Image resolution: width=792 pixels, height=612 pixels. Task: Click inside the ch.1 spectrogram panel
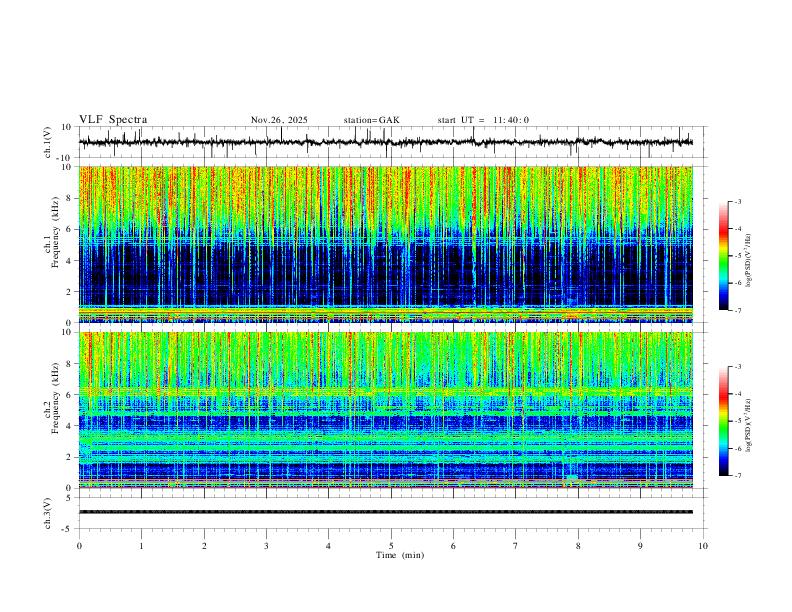[386, 244]
